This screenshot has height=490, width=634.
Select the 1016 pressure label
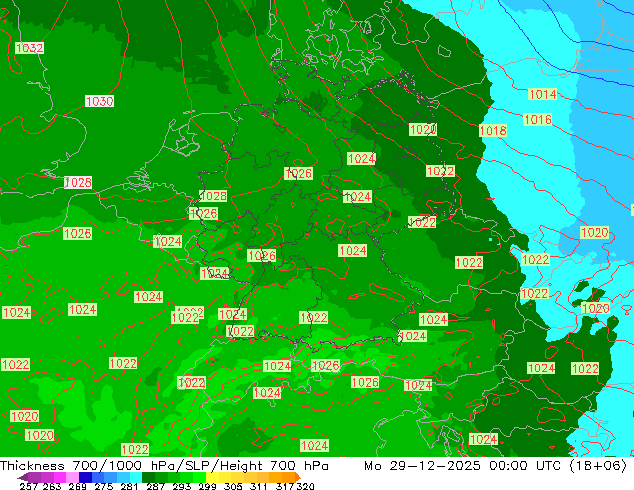[537, 120]
